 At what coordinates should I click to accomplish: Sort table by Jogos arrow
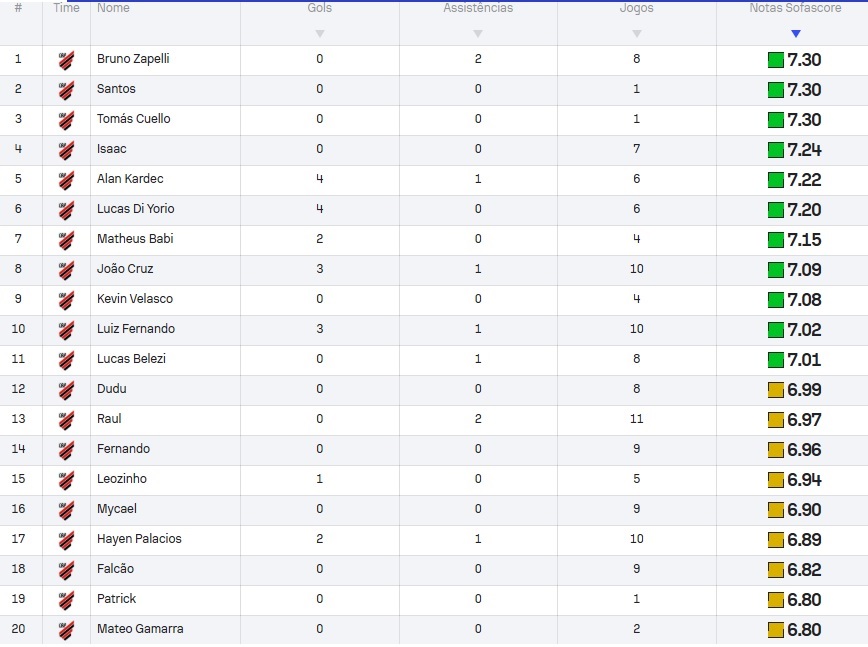click(x=637, y=34)
